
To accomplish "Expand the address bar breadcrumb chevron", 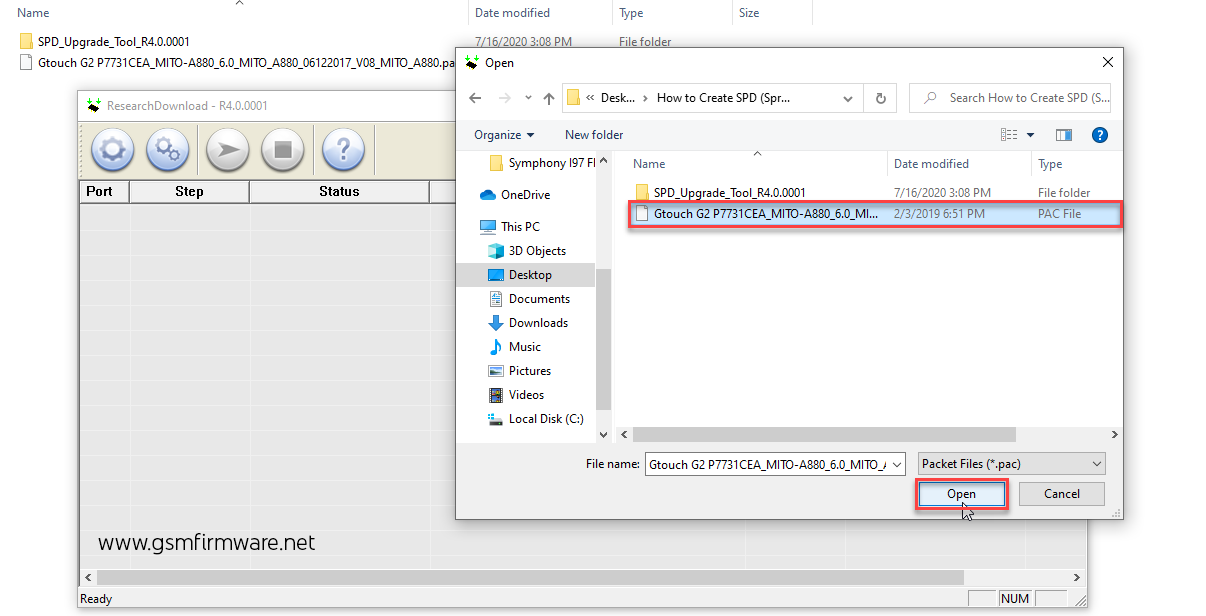I will click(x=847, y=98).
